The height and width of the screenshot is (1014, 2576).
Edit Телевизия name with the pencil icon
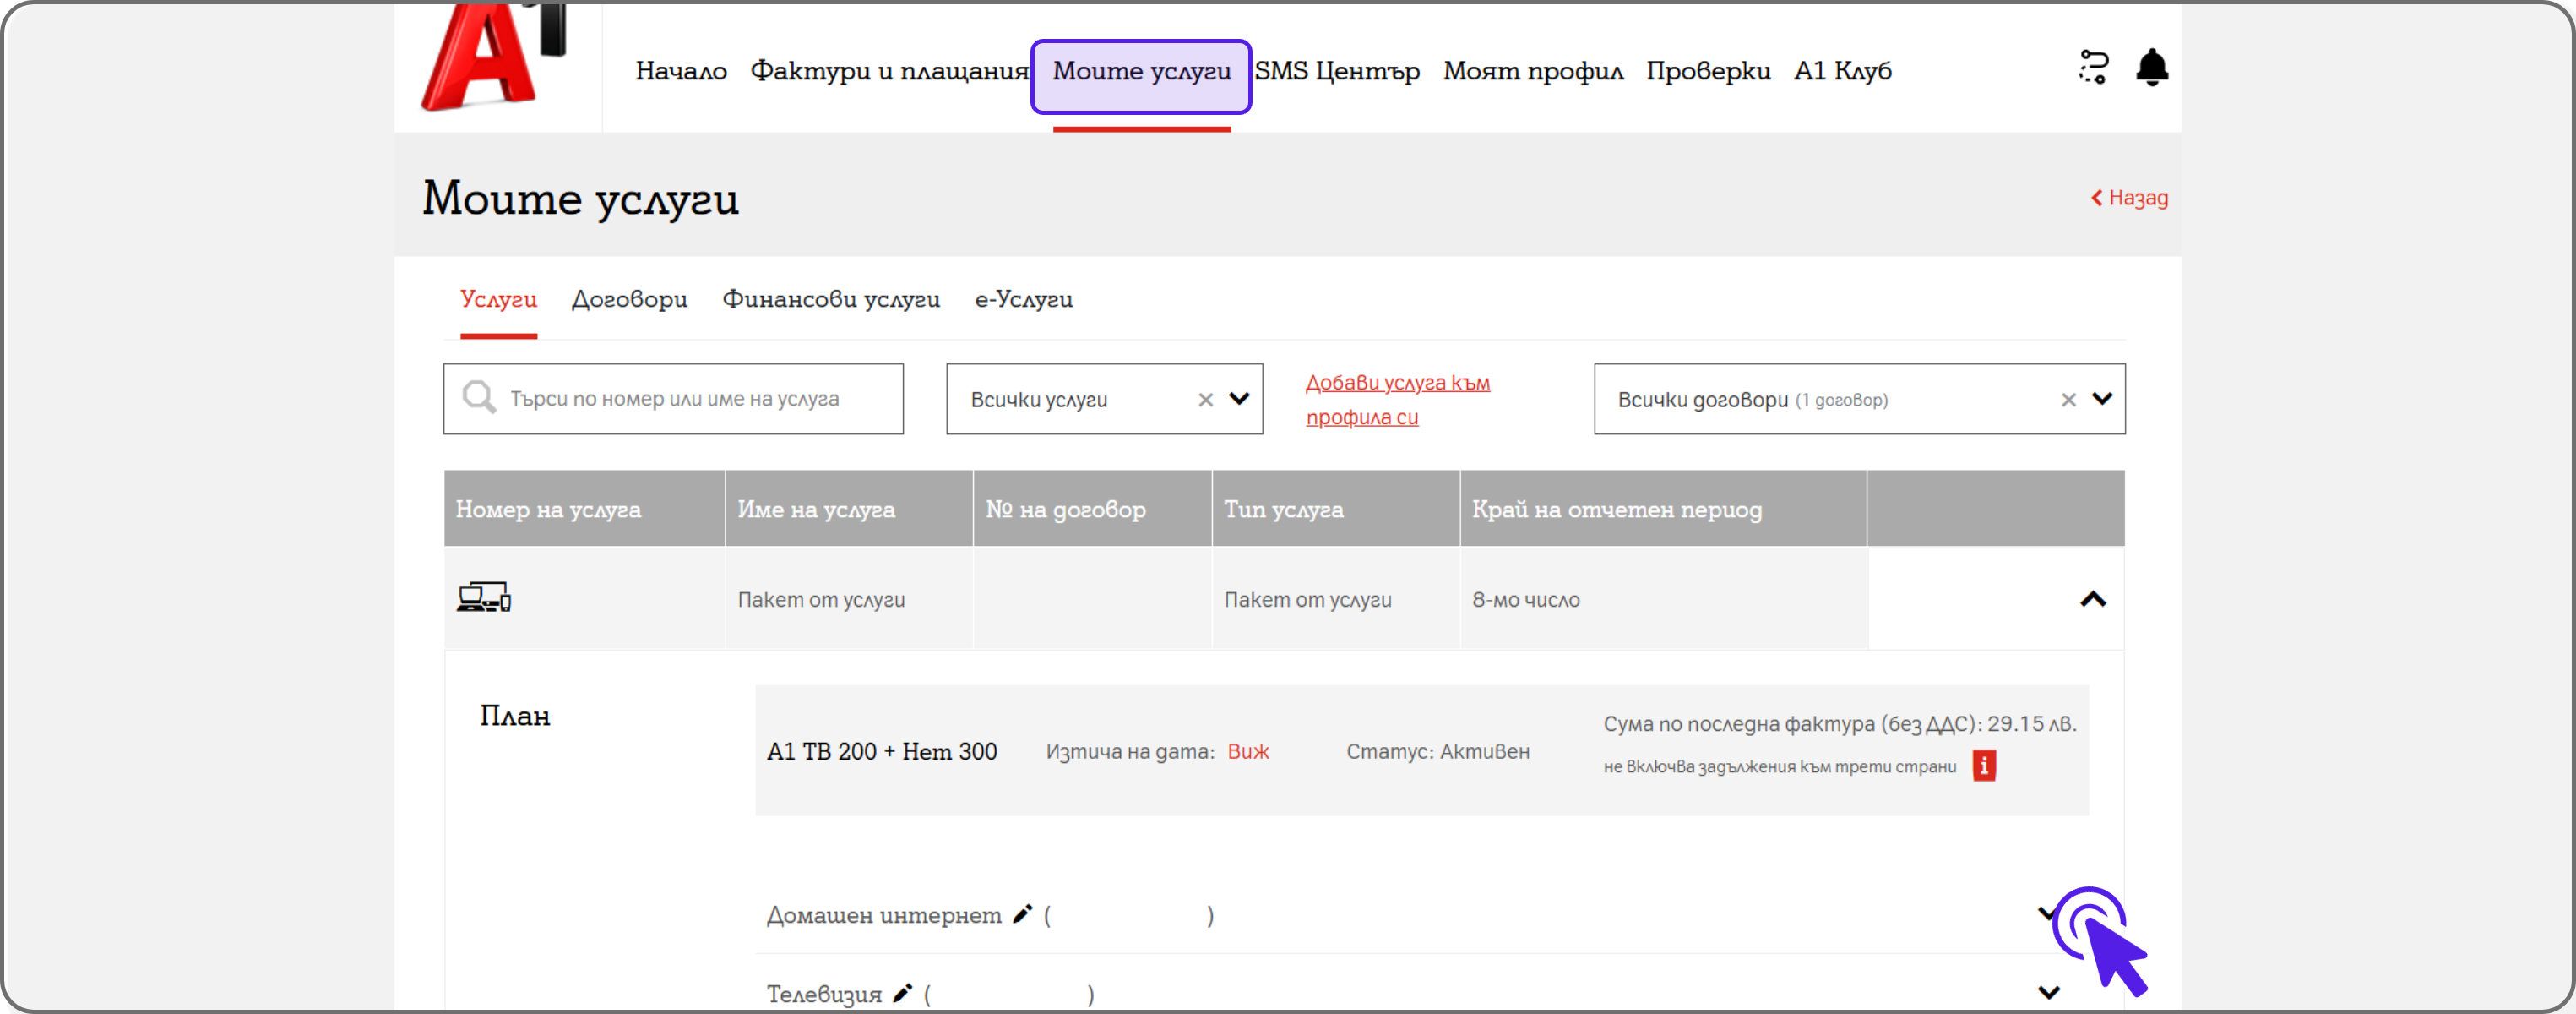(902, 993)
